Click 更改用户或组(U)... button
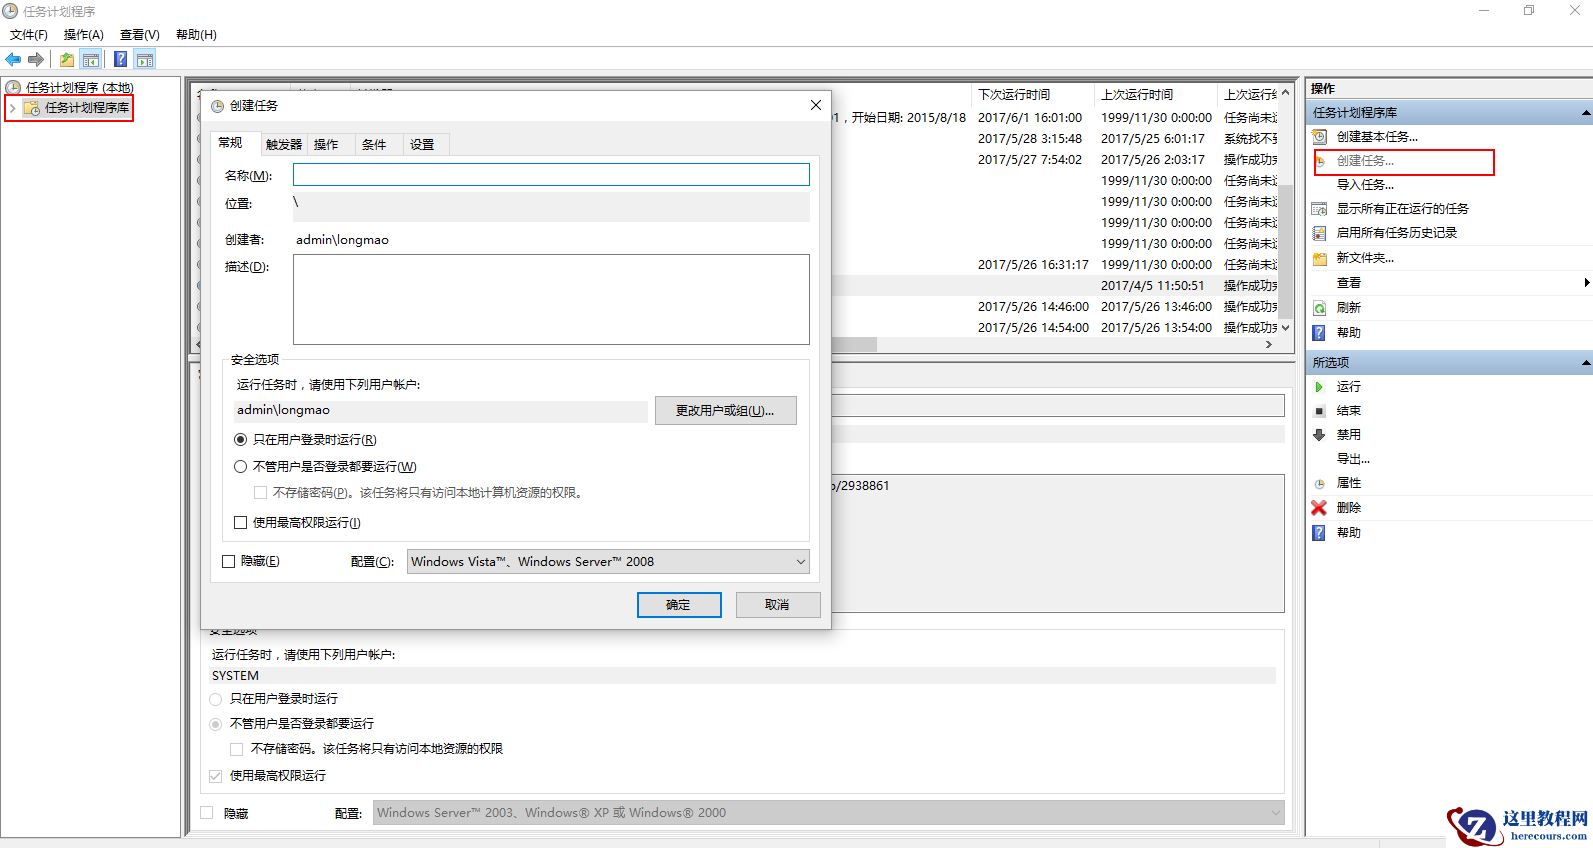 [x=726, y=410]
